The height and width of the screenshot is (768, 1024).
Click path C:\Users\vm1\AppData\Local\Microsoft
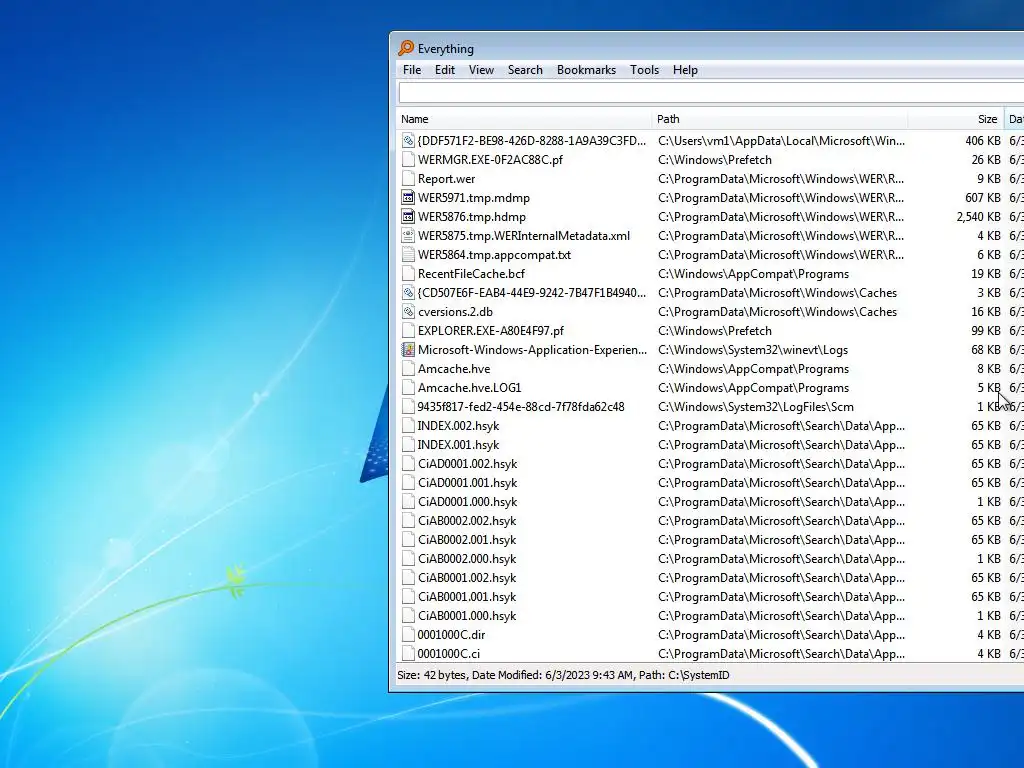pos(781,140)
